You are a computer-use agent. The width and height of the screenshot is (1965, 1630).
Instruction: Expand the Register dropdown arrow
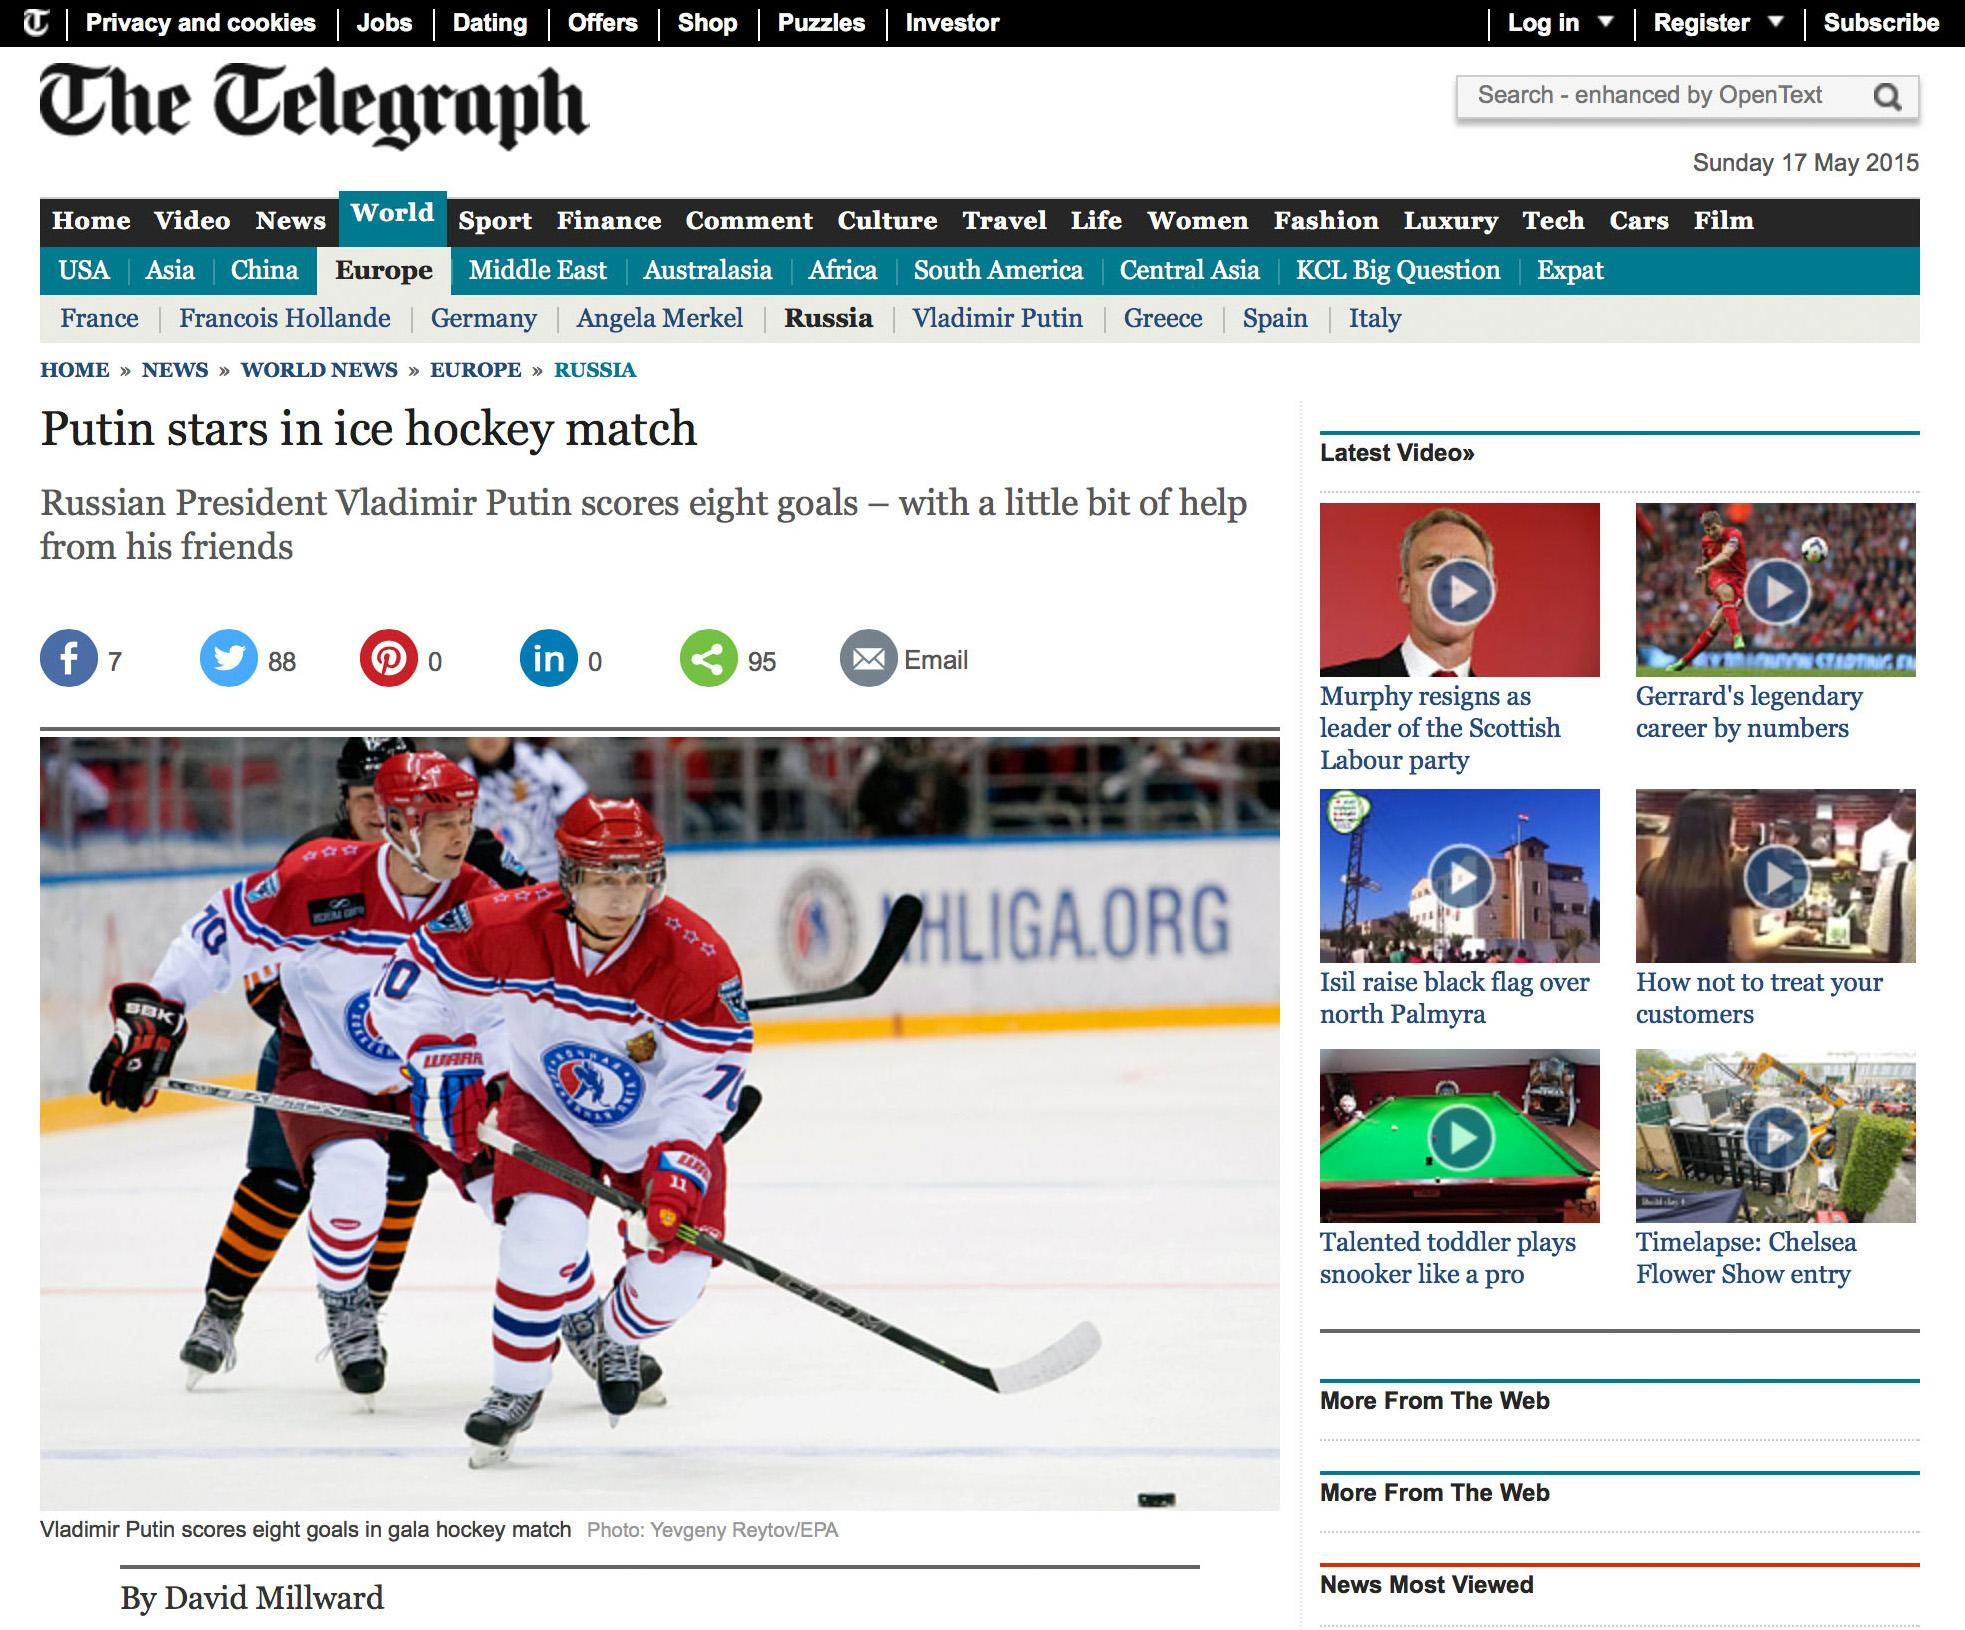click(1777, 21)
